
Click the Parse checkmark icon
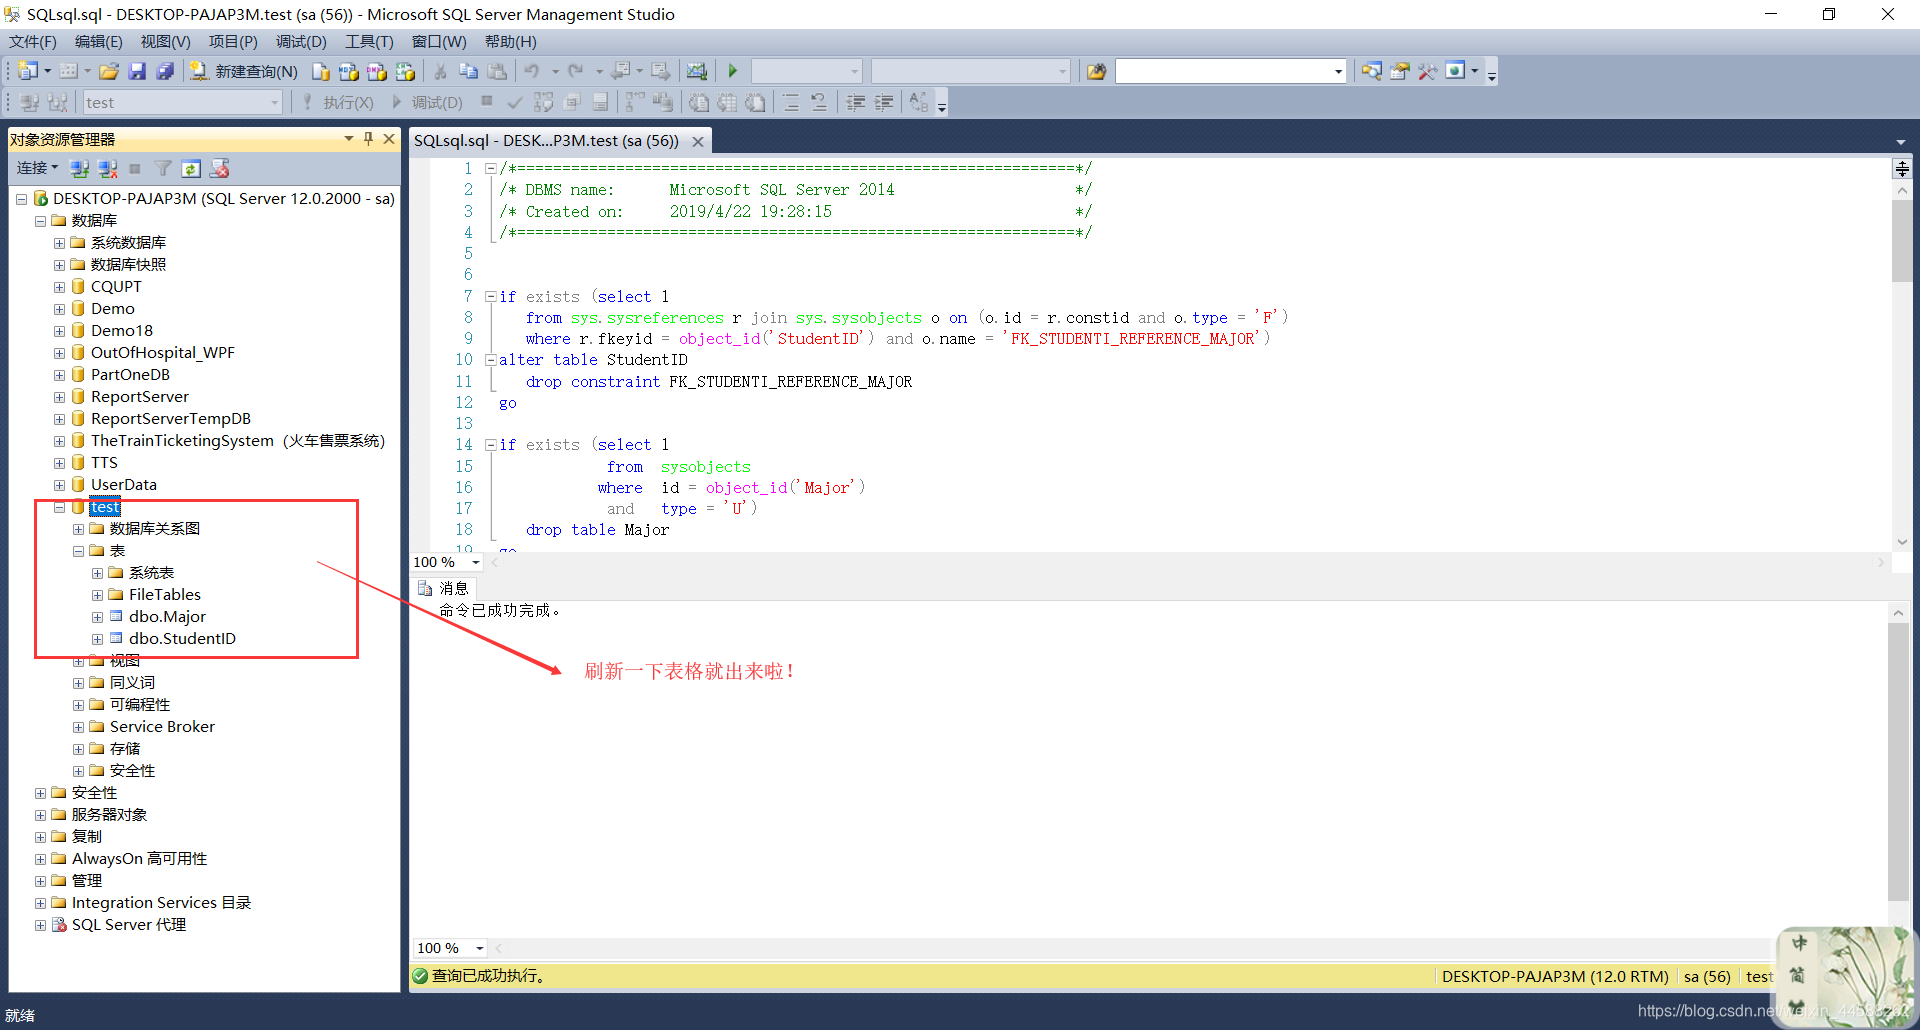coord(515,102)
